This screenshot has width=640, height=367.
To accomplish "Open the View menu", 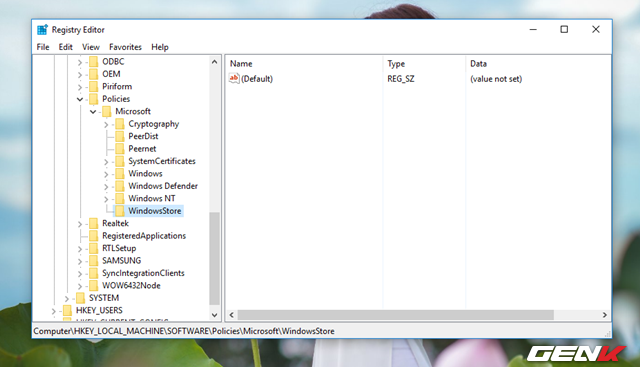I will [x=91, y=47].
